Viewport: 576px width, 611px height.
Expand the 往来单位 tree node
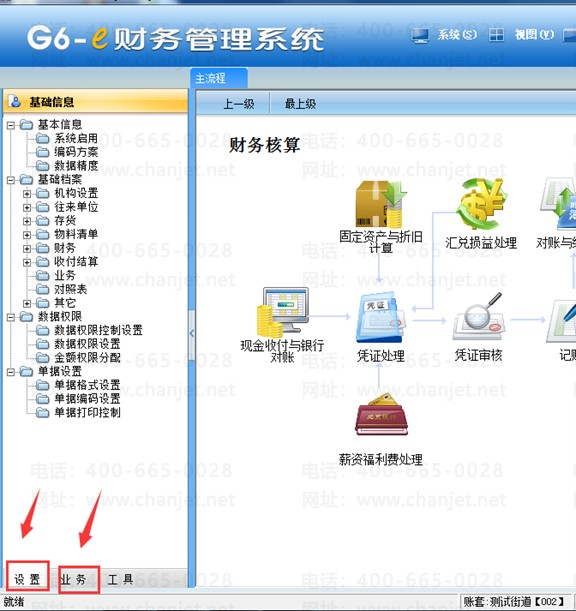(x=27, y=207)
